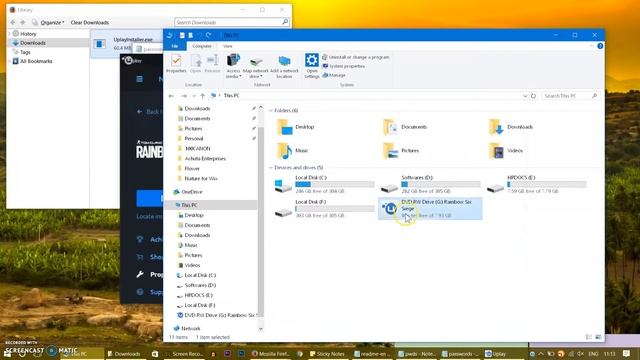This screenshot has height=360, width=640.
Task: Open System properties in the ribbon
Action: pyautogui.click(x=343, y=66)
